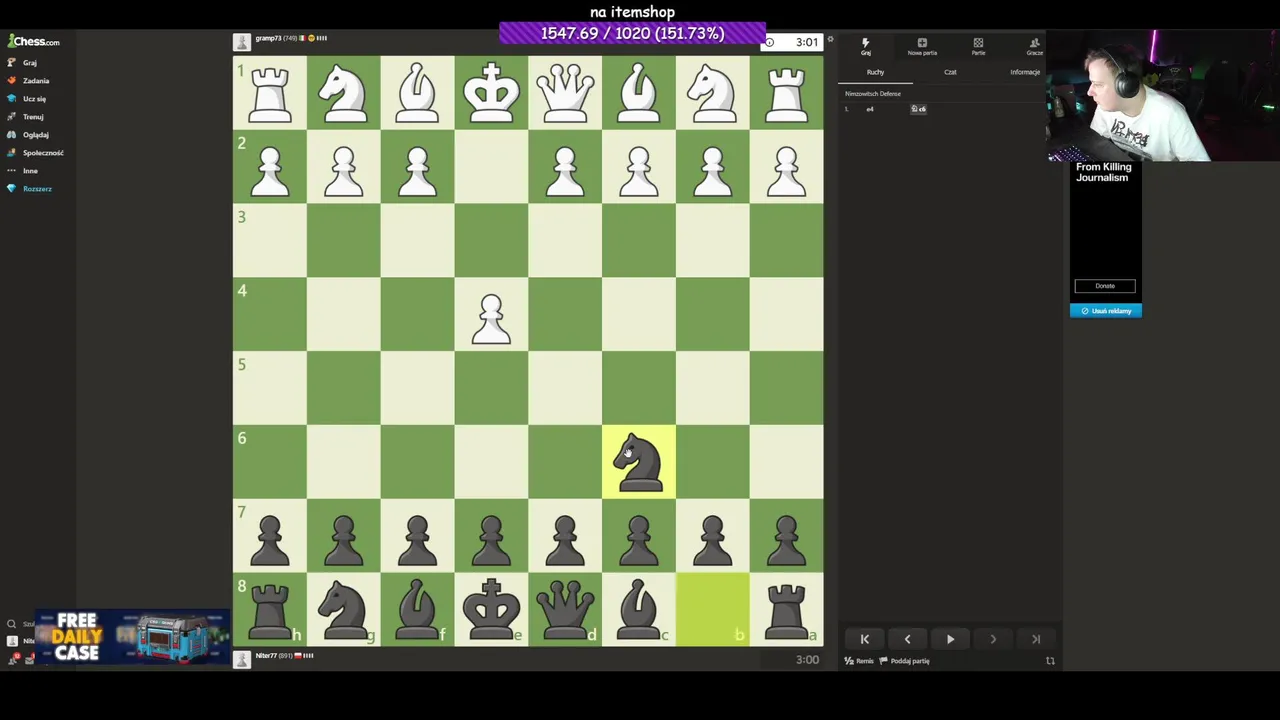Select the black pawn on e7
This screenshot has height=720, width=1280.
pyautogui.click(x=491, y=536)
